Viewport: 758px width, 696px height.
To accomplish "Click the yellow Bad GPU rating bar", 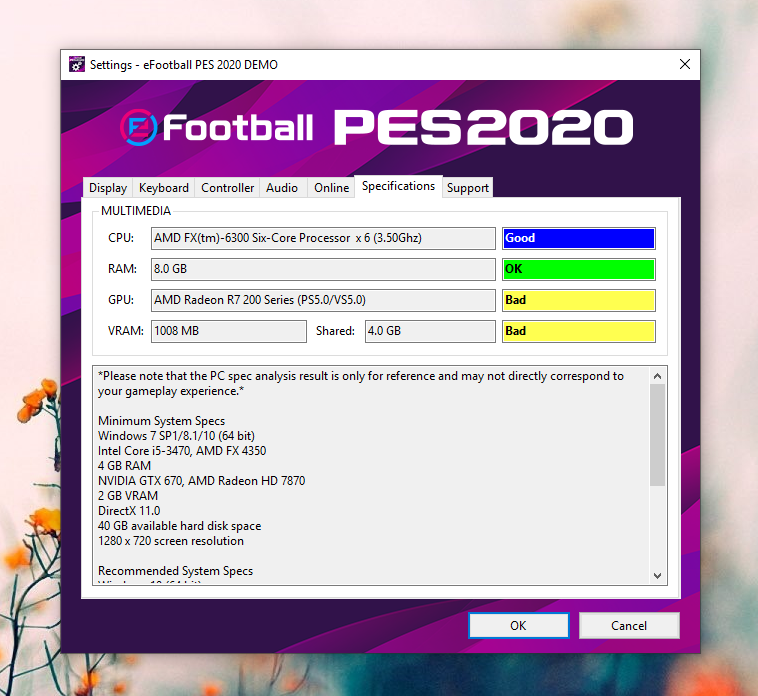I will point(579,300).
